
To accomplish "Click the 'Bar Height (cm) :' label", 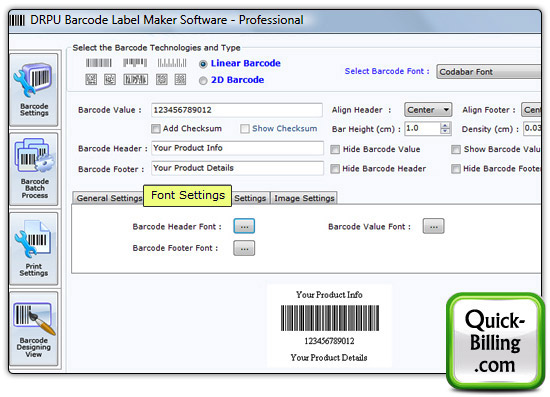I will [366, 129].
